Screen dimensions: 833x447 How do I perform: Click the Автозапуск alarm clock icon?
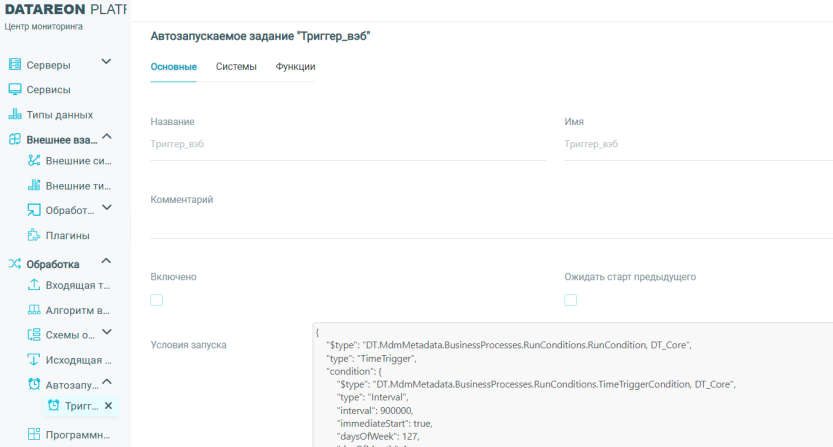(x=34, y=385)
